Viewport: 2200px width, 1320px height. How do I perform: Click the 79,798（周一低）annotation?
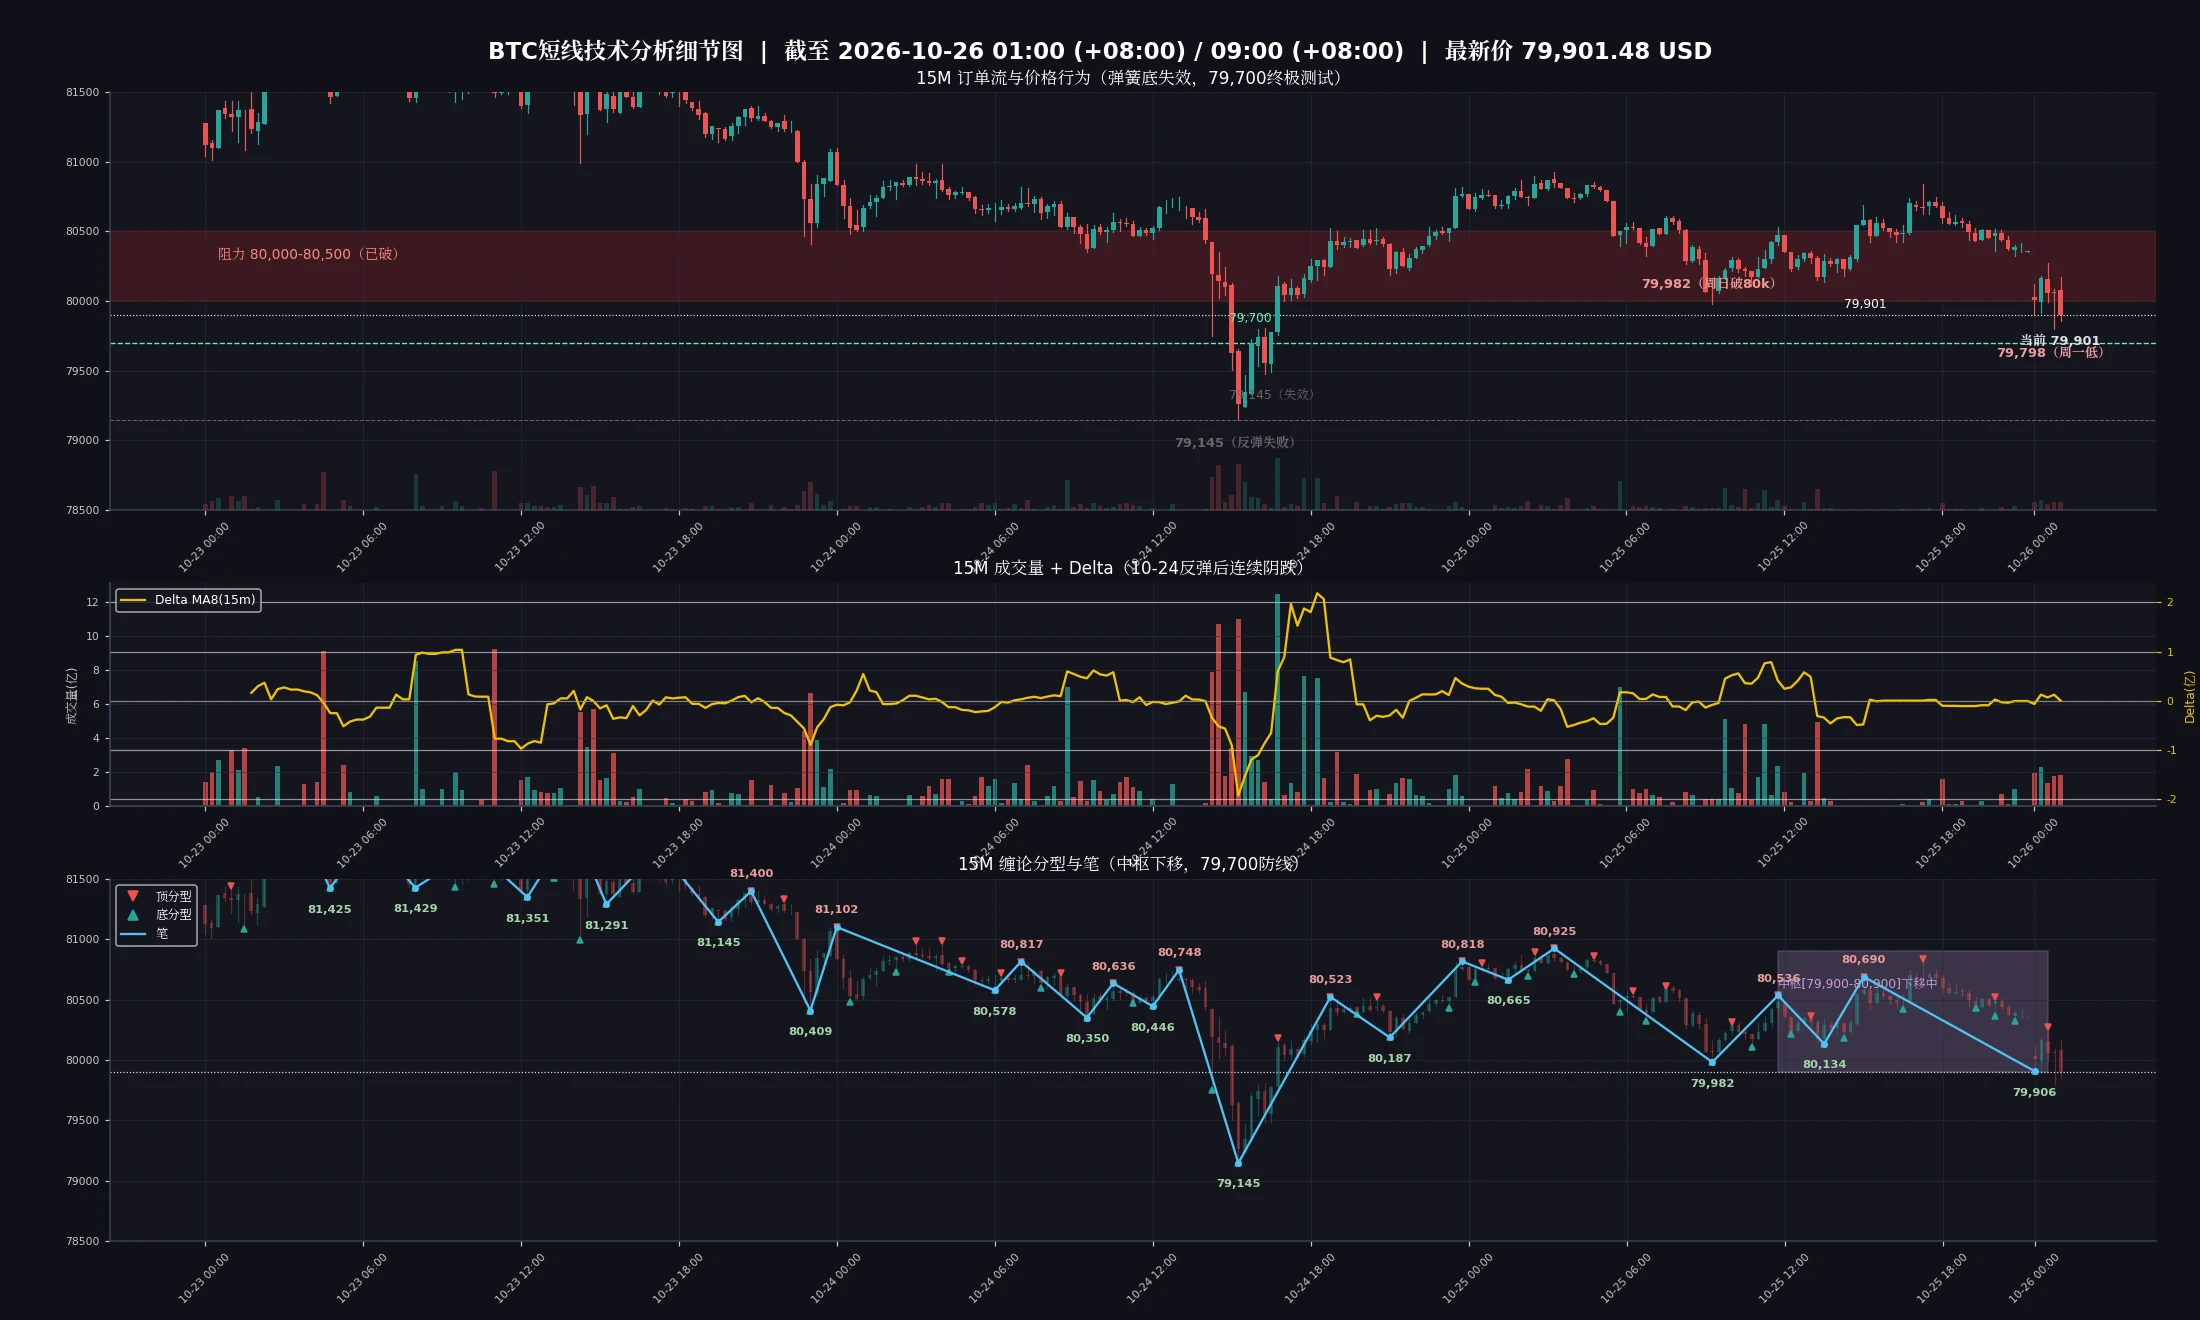2051,352
